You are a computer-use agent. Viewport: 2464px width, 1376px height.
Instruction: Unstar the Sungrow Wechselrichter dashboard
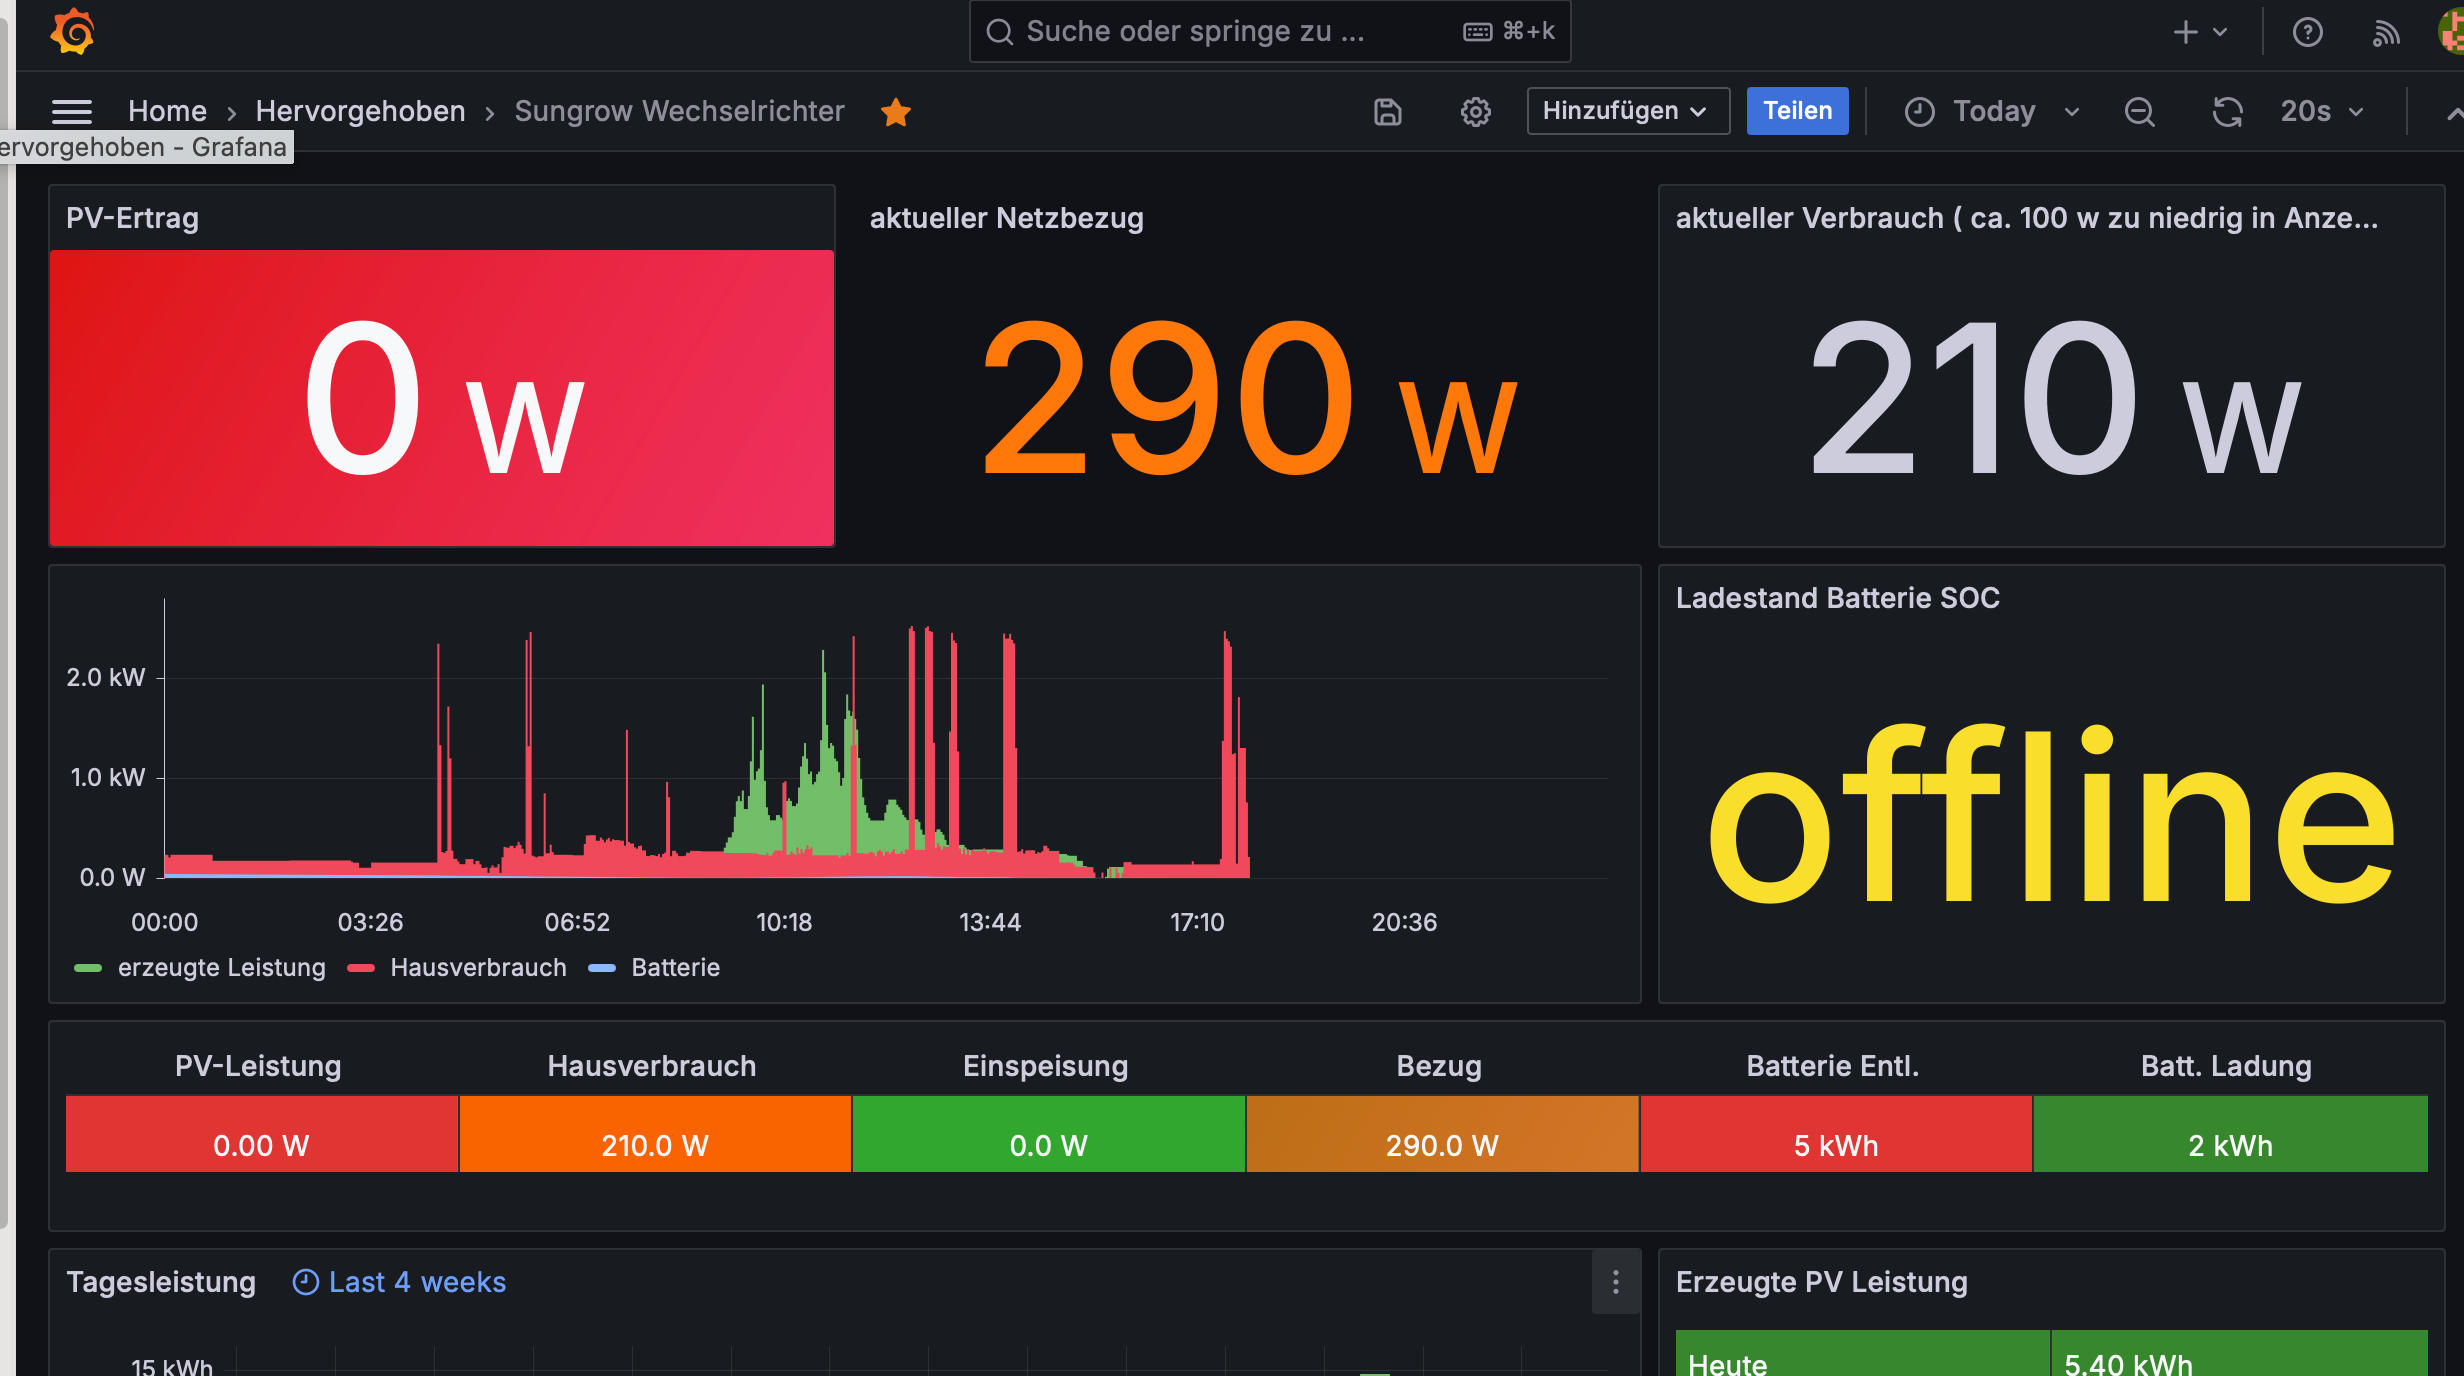(x=895, y=112)
